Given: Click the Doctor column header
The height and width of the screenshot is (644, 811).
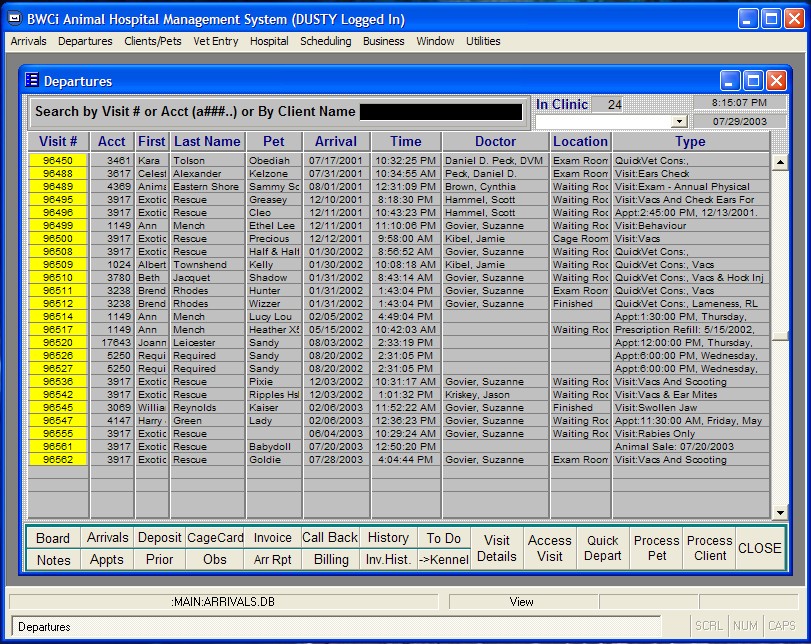Looking at the screenshot, I should tap(495, 141).
